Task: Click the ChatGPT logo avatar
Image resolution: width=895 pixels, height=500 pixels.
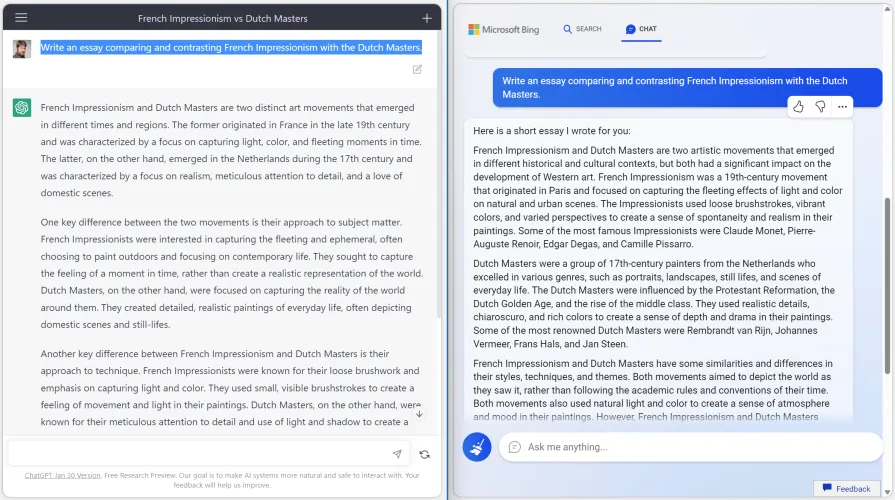Action: click(22, 108)
